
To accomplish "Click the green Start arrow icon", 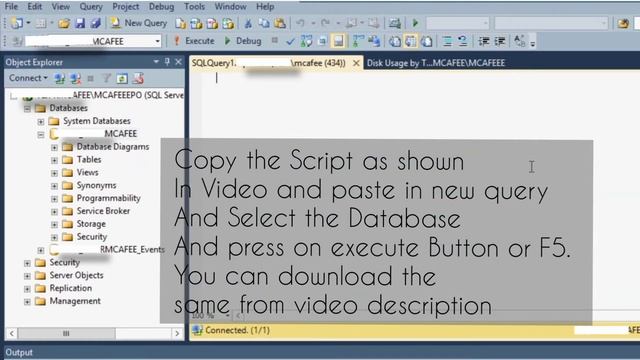I will (415, 23).
